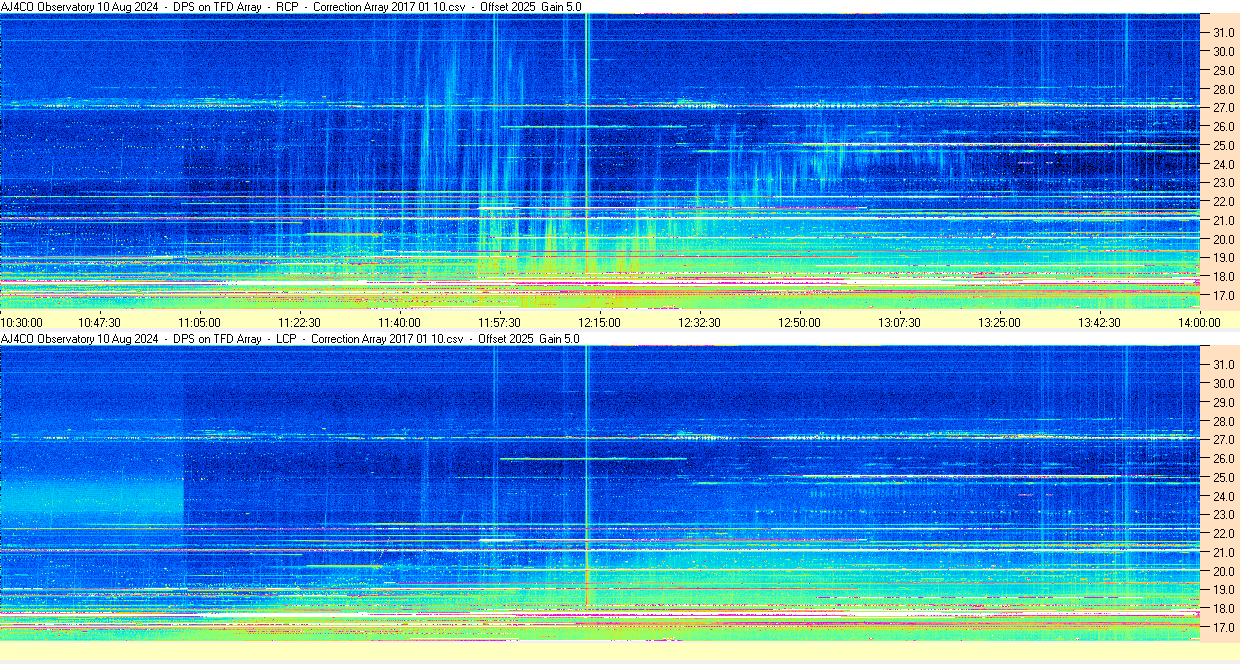Click 29.0 frequency label in LCP panel
Viewport: 1240px width, 664px height.
1222,402
